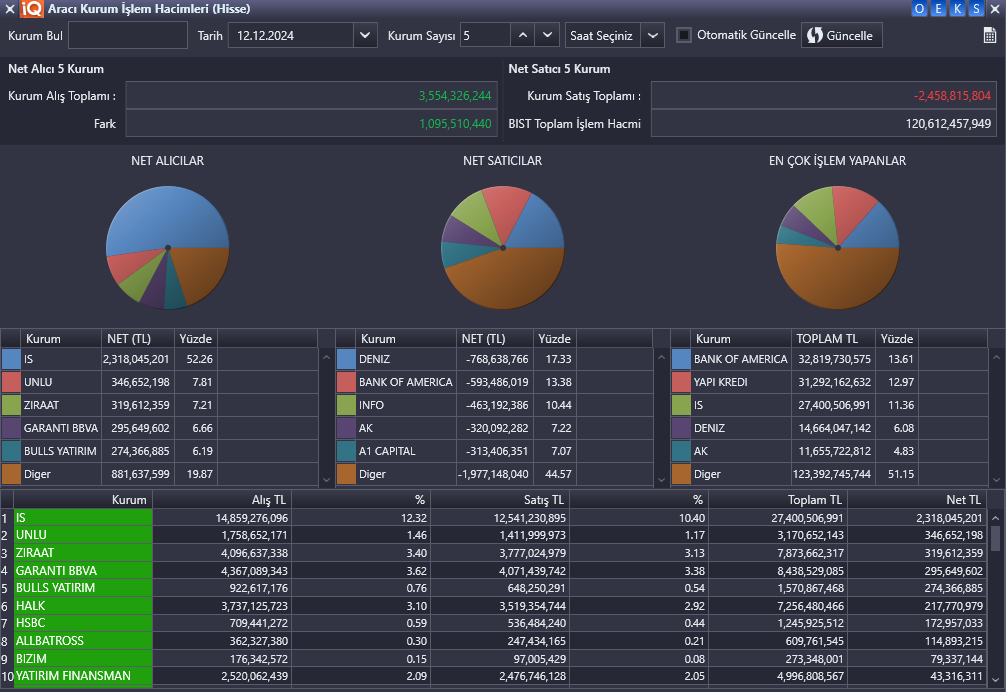Click the O button in title bar

point(919,8)
